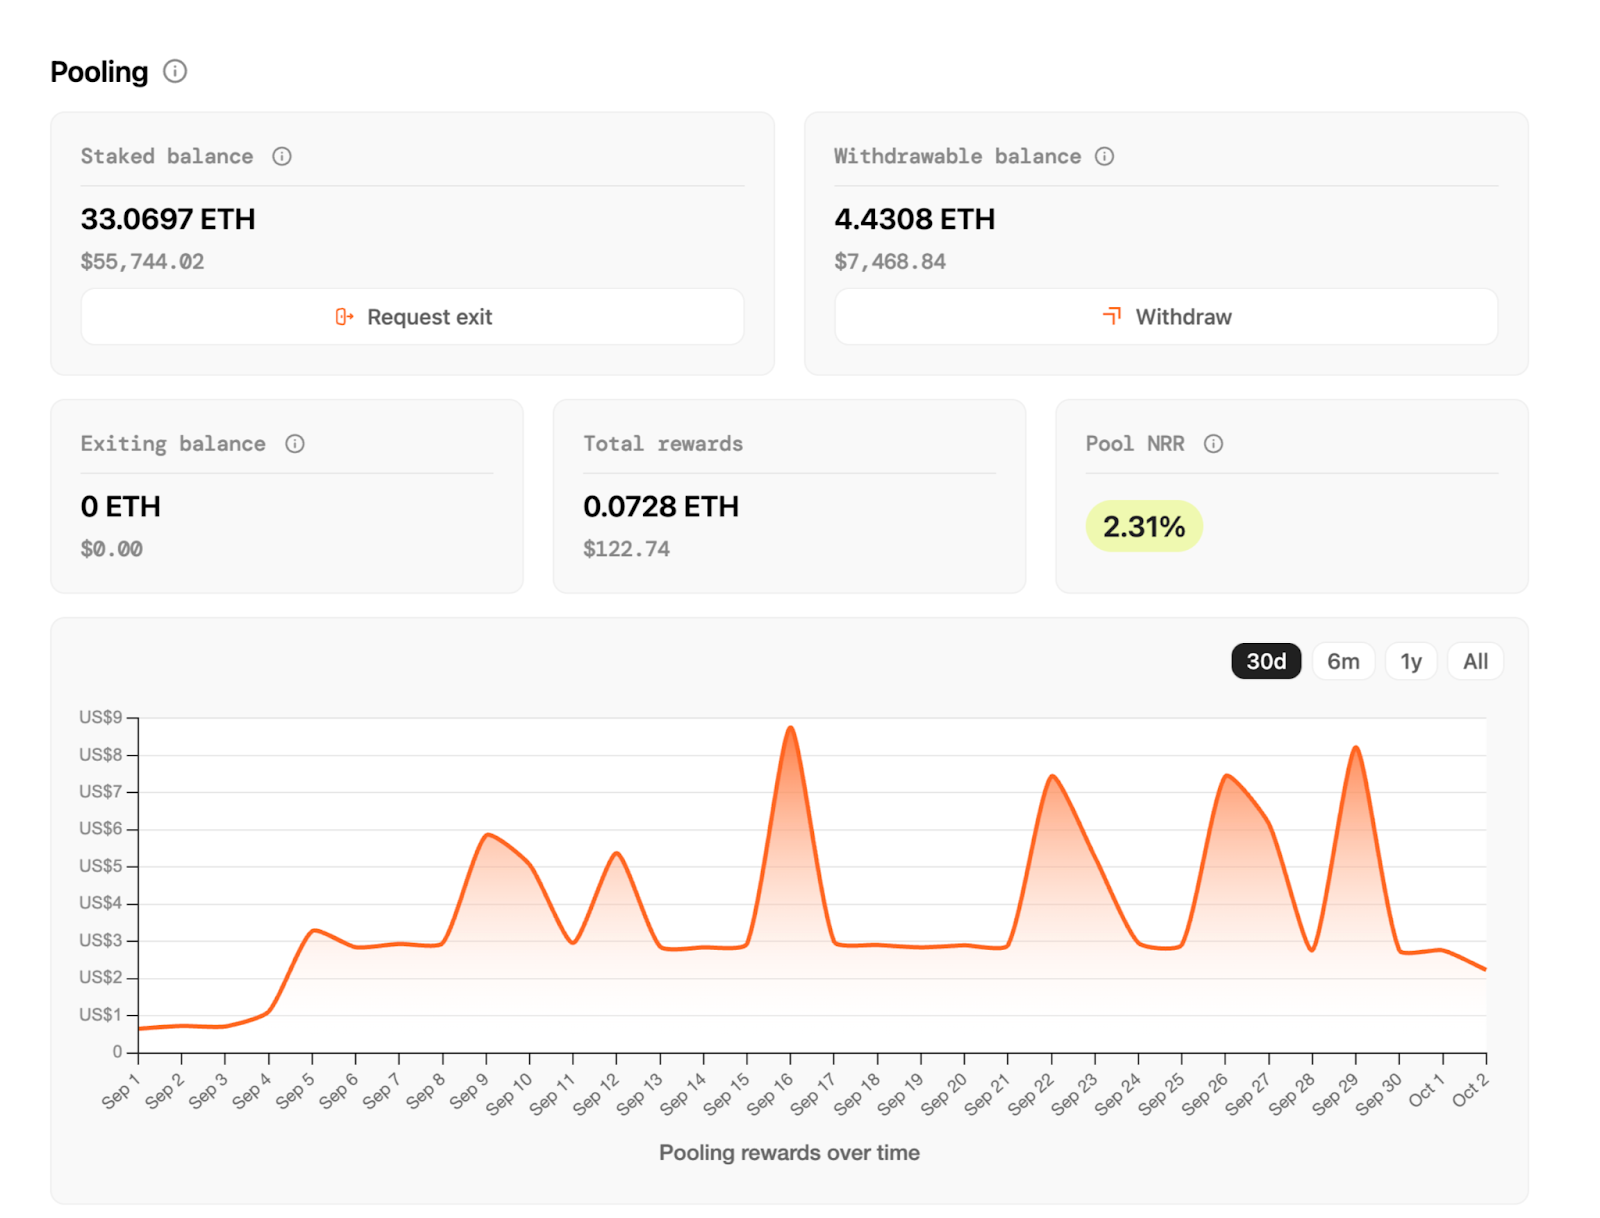This screenshot has width=1600, height=1218.
Task: Click the Withdrawable balance info icon
Action: 1104,156
